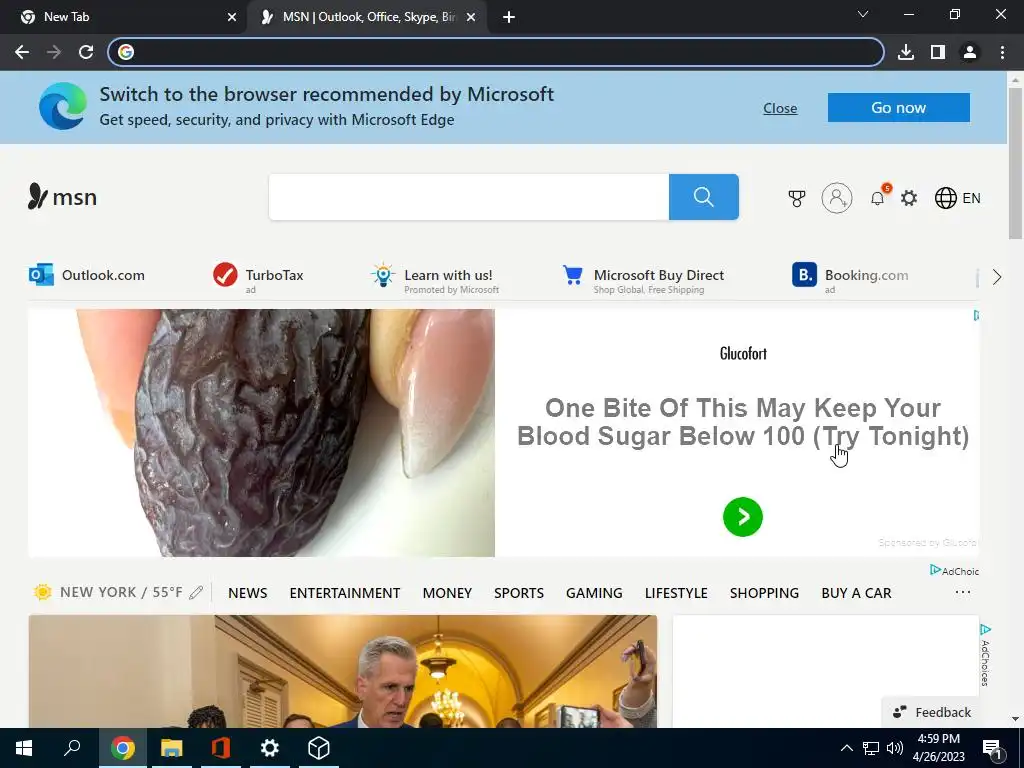Open the NEWS category
Screen dimensions: 1024x768
pyautogui.click(x=248, y=593)
